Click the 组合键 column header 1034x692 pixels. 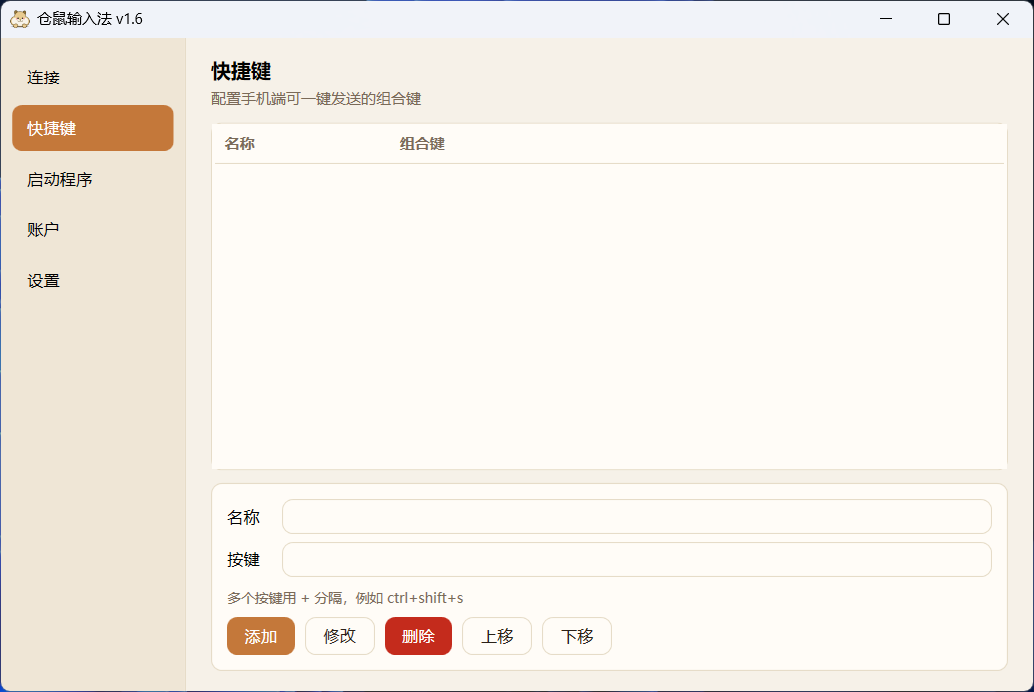point(422,144)
